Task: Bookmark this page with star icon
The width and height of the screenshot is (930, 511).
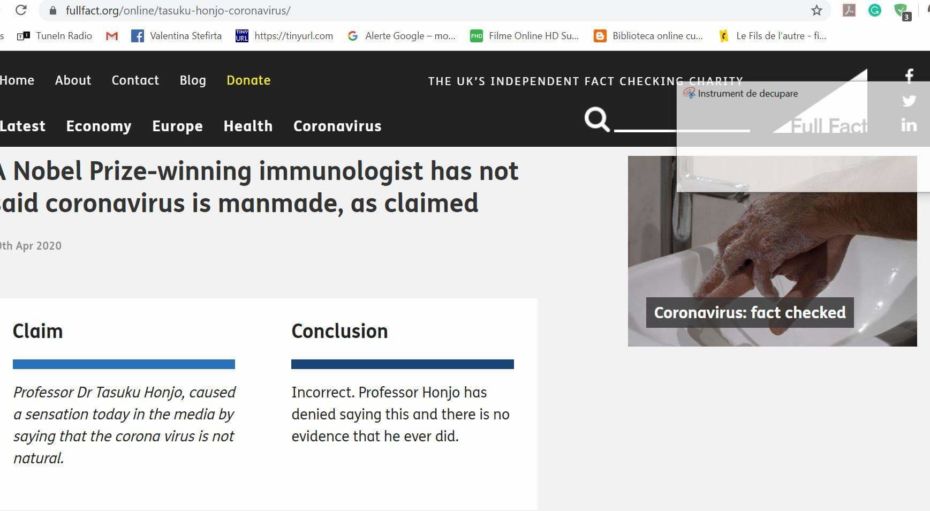Action: [817, 10]
